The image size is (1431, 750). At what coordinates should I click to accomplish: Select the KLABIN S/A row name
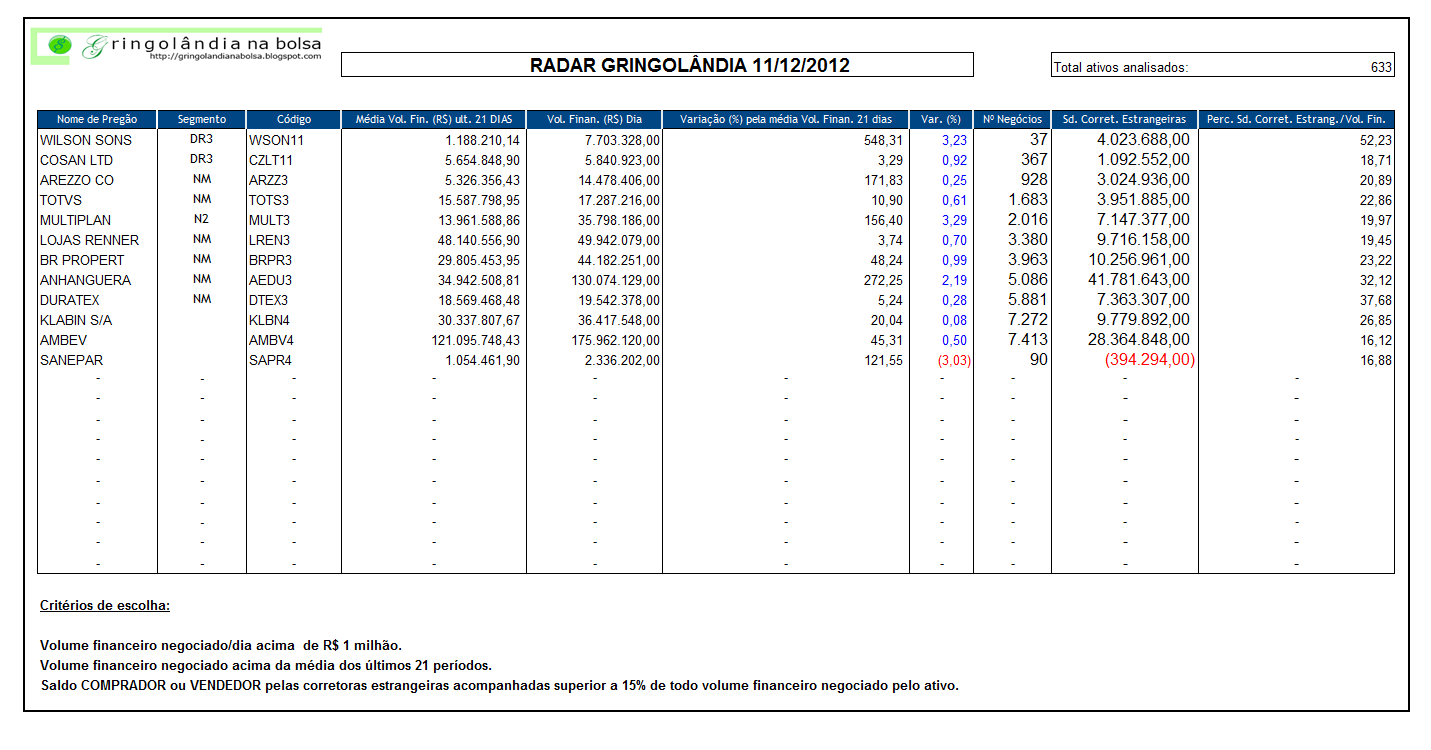(x=76, y=320)
